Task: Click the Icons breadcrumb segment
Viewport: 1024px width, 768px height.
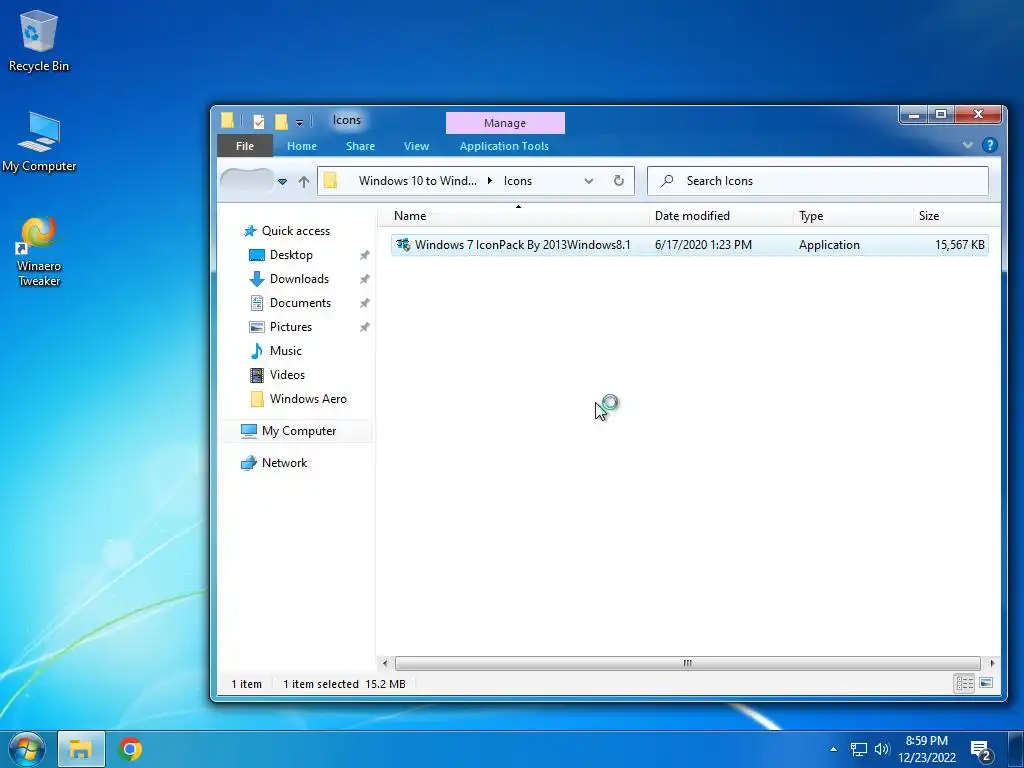Action: pyautogui.click(x=518, y=181)
